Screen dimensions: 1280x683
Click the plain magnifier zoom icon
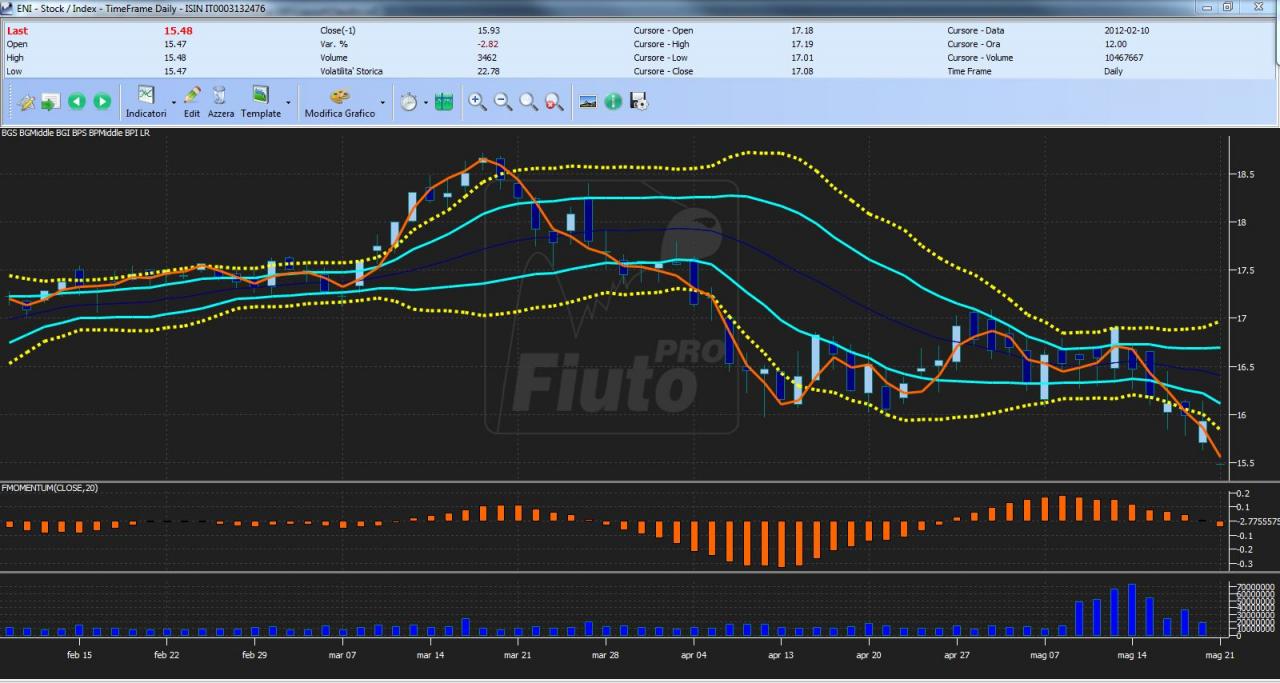(528, 102)
